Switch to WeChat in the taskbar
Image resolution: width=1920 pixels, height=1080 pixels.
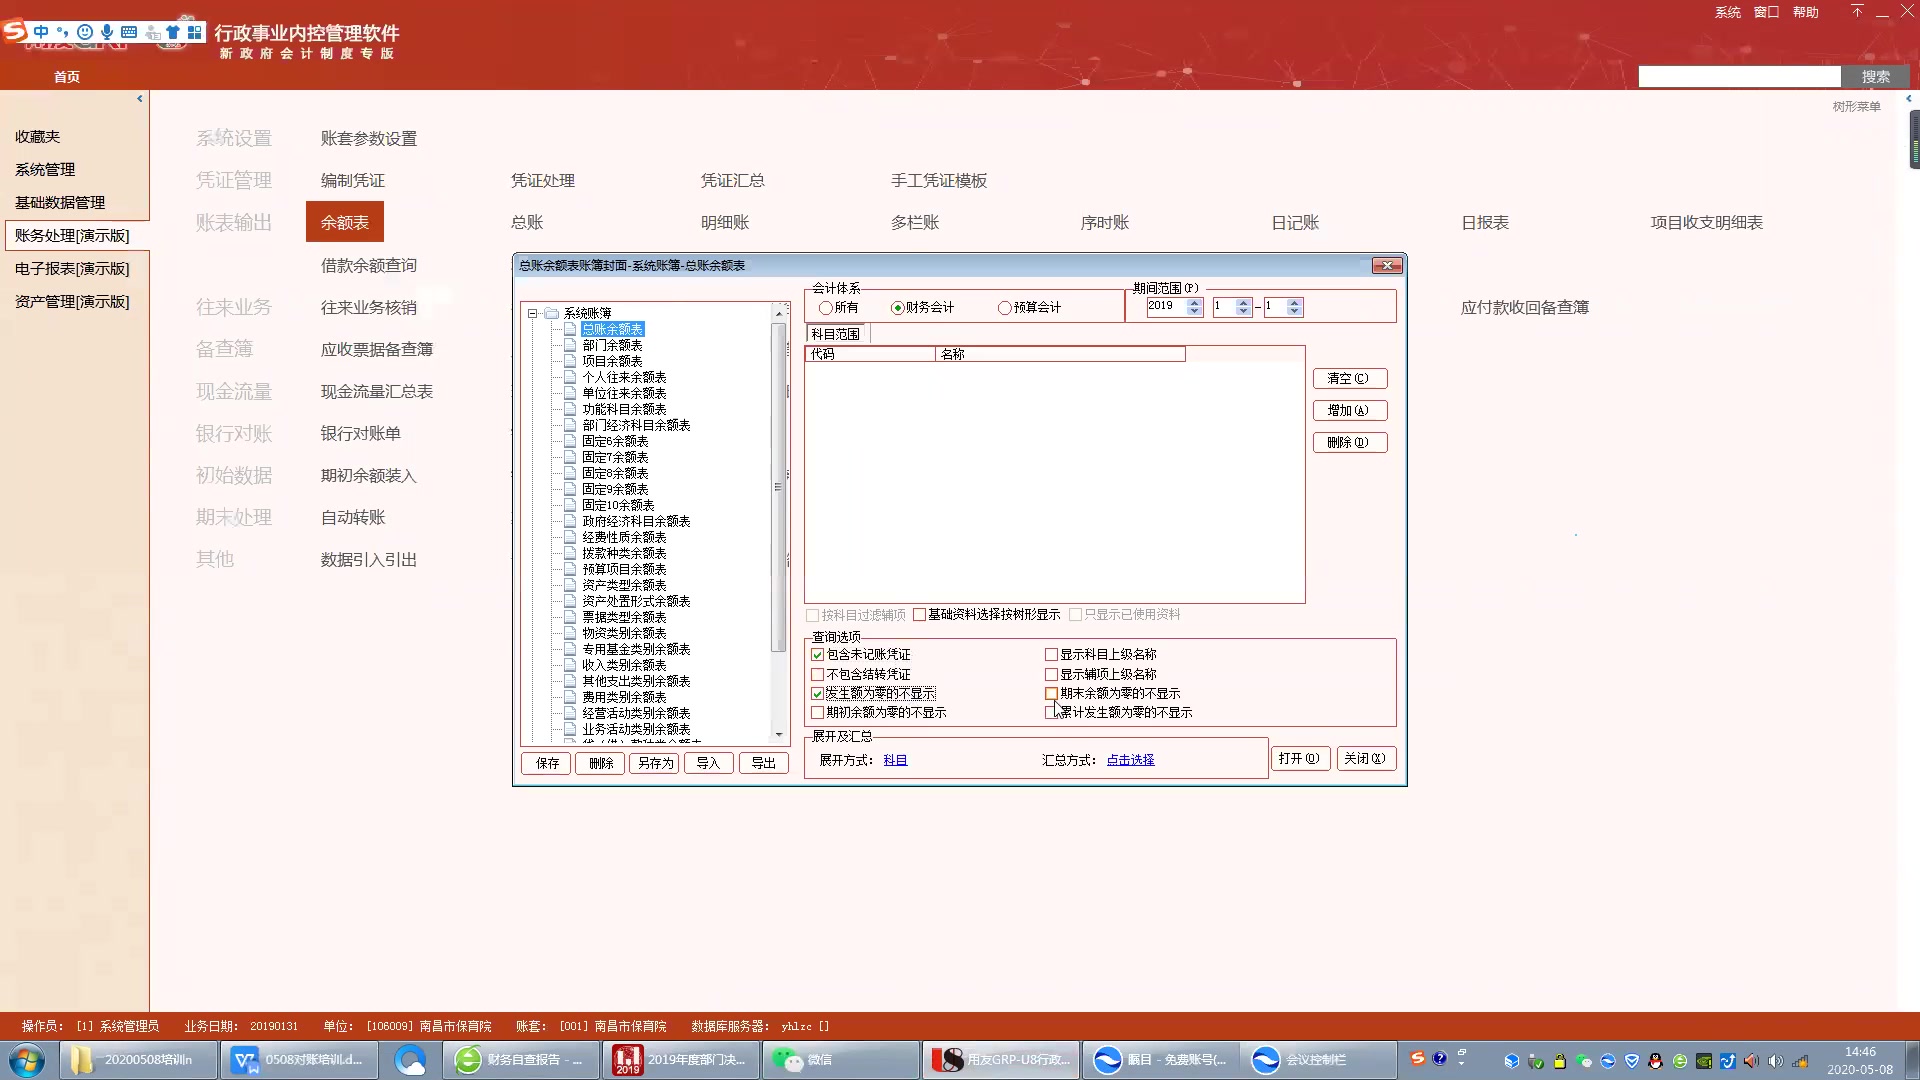point(841,1060)
